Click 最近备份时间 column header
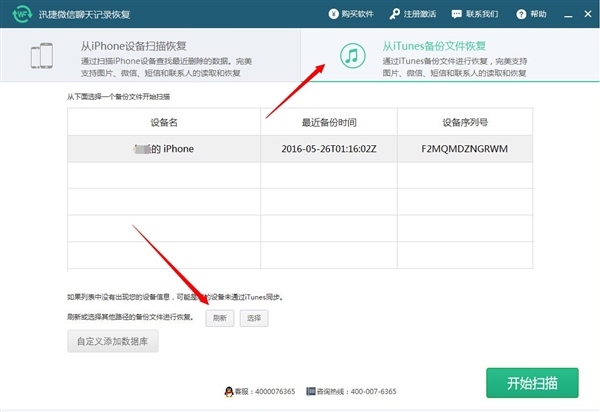The width and height of the screenshot is (600, 412). coord(329,122)
